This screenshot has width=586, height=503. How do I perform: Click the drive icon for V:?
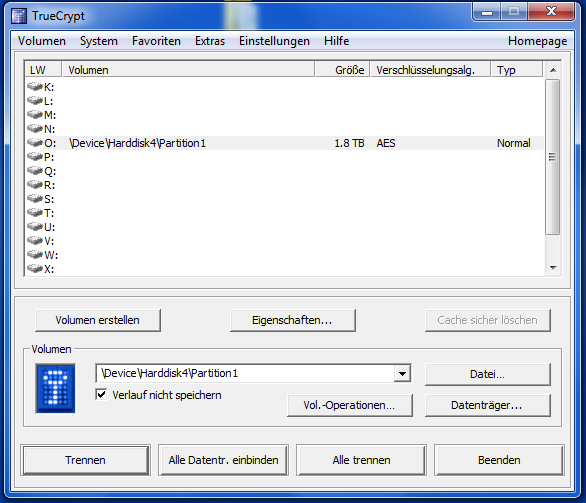pos(35,241)
